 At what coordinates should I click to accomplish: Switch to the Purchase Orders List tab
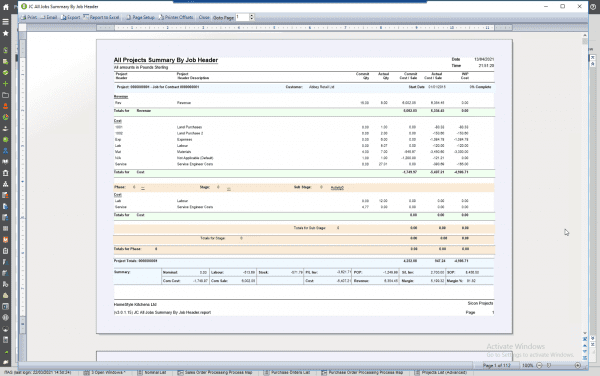point(287,372)
